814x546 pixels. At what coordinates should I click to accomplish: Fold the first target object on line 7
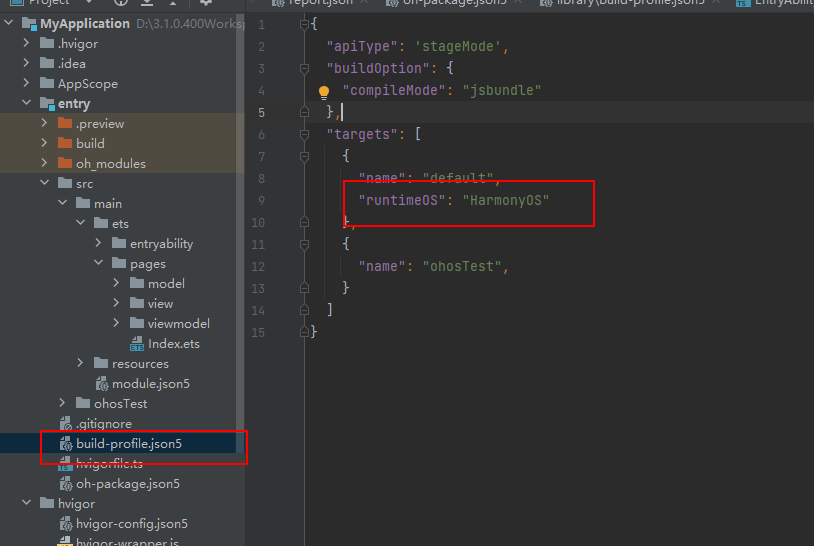click(304, 156)
